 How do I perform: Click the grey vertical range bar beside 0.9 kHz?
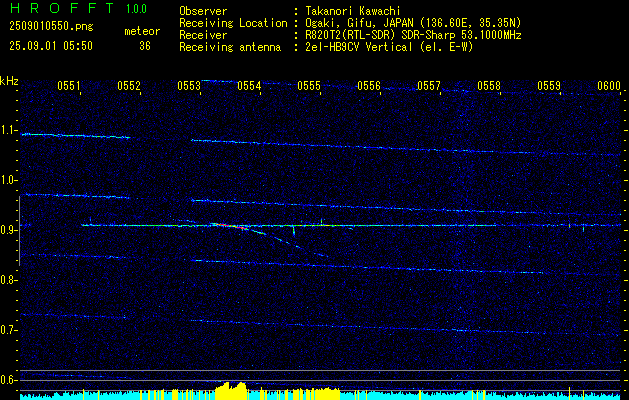pyautogui.click(x=19, y=231)
